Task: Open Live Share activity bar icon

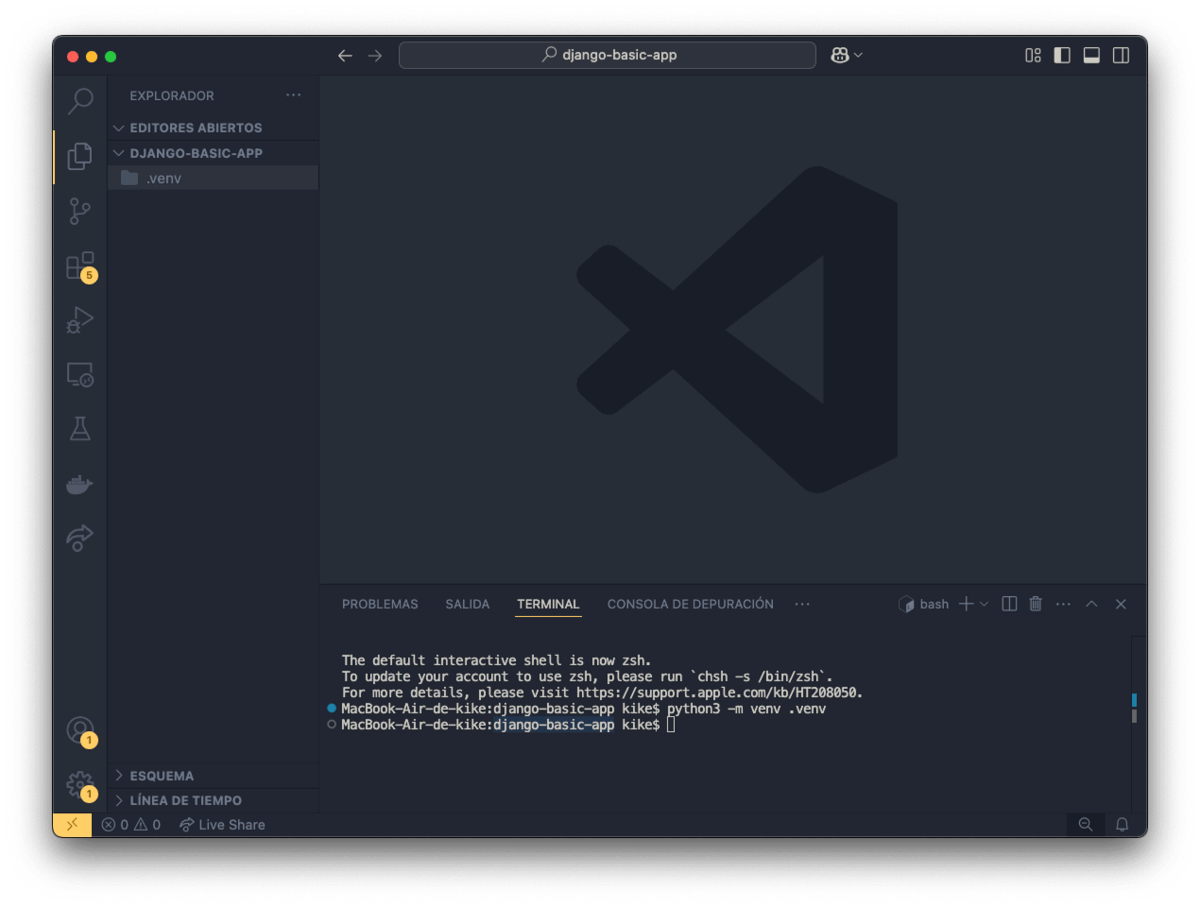Action: pos(80,538)
